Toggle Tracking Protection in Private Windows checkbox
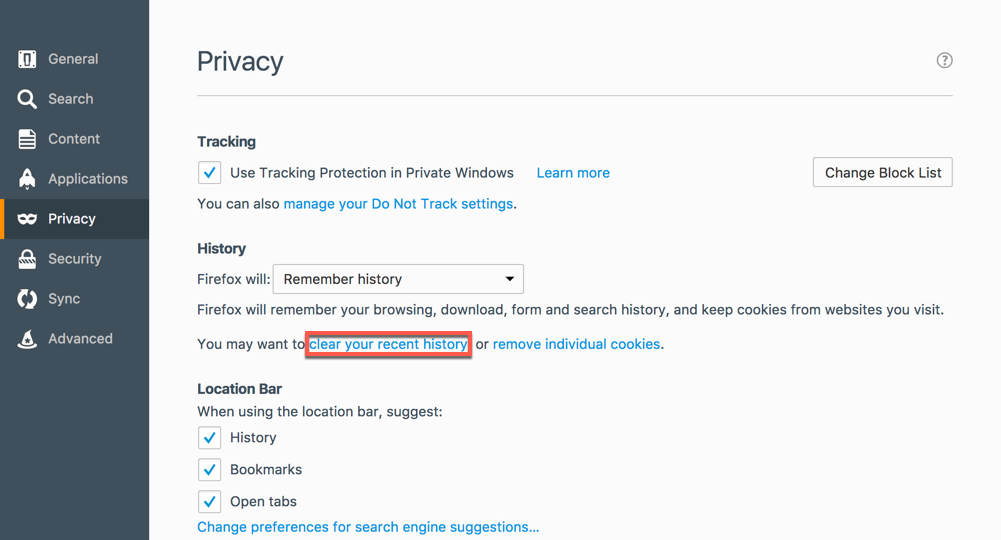Screen dimensions: 1001x540 [x=209, y=173]
